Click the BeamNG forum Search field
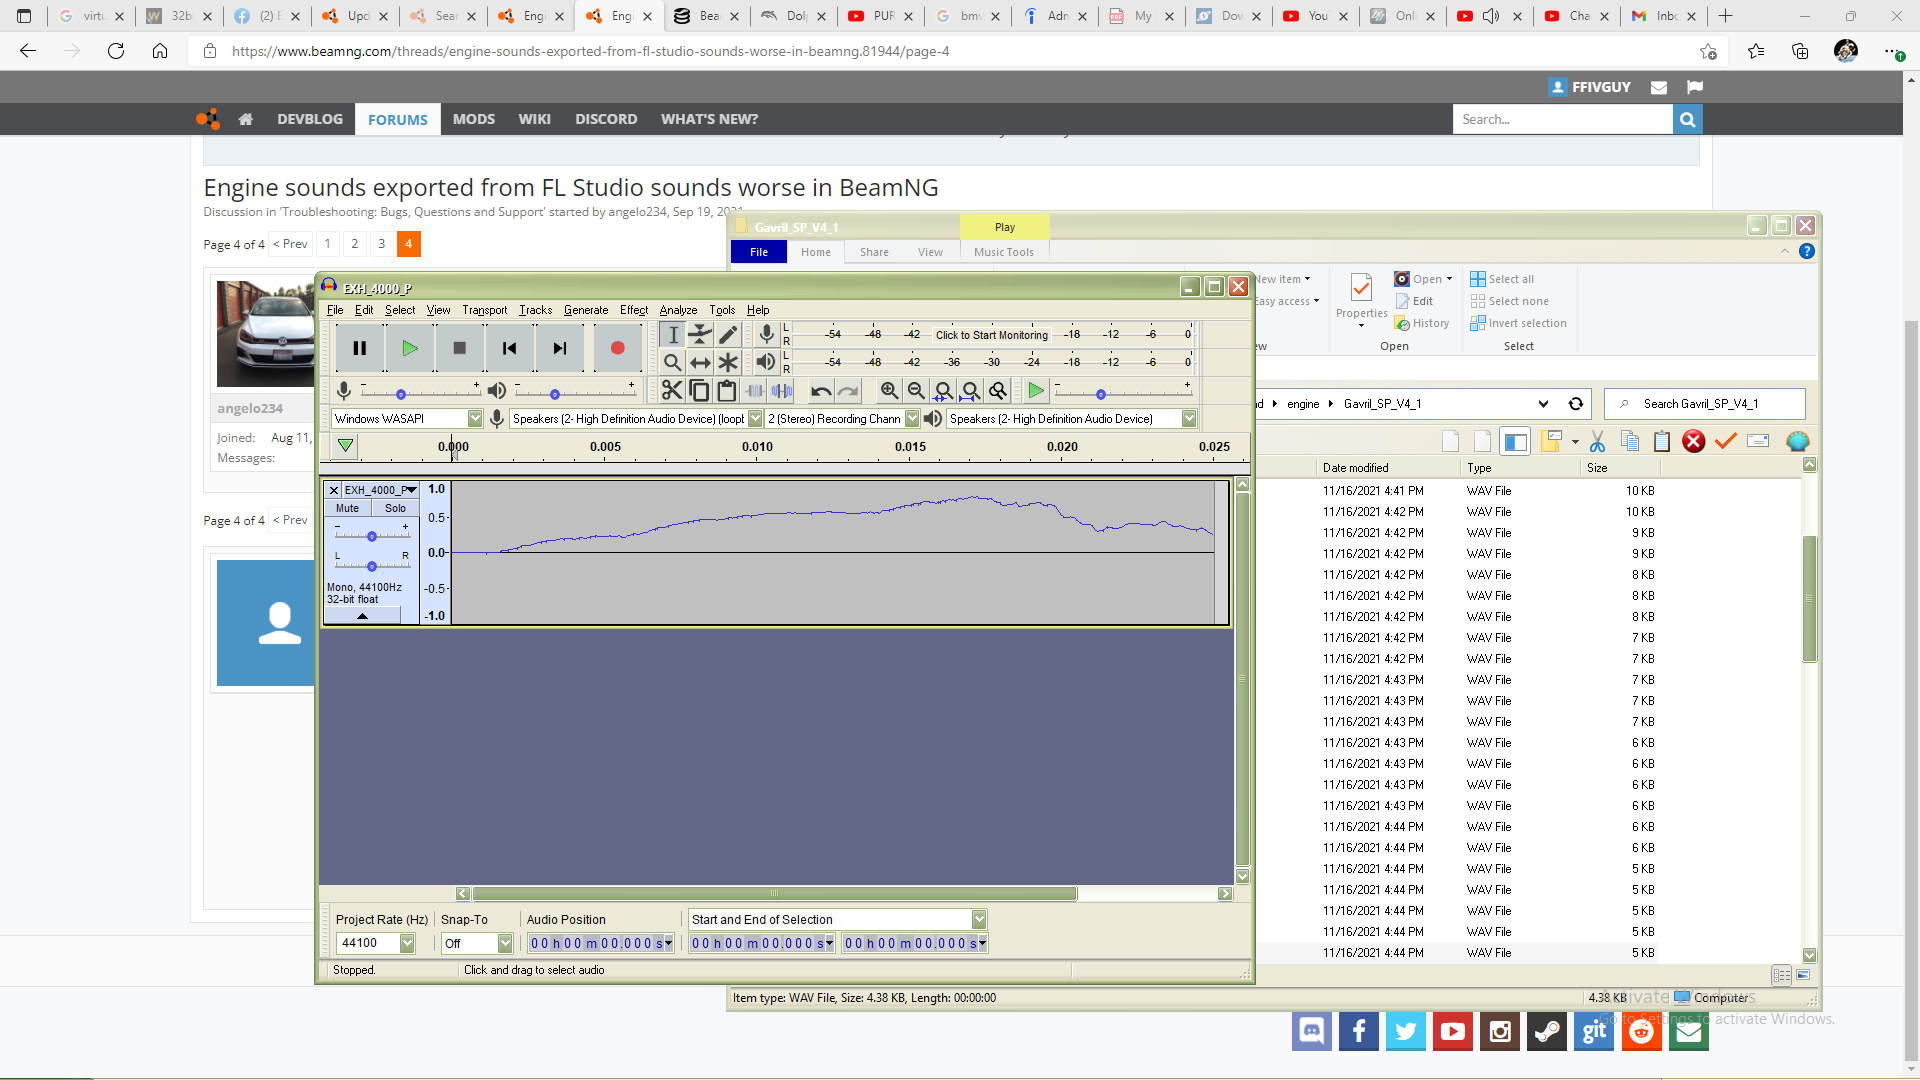This screenshot has width=1920, height=1080. [1562, 119]
